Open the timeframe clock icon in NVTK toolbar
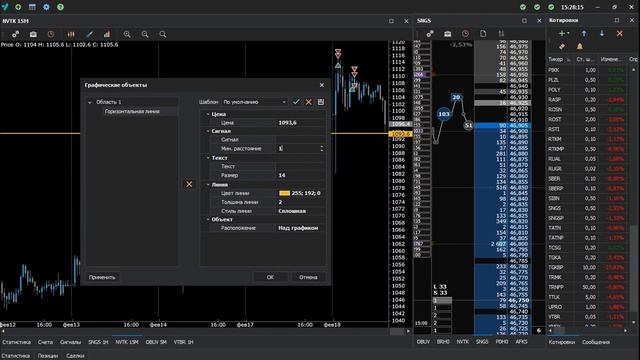The image size is (640, 360). (x=51, y=34)
